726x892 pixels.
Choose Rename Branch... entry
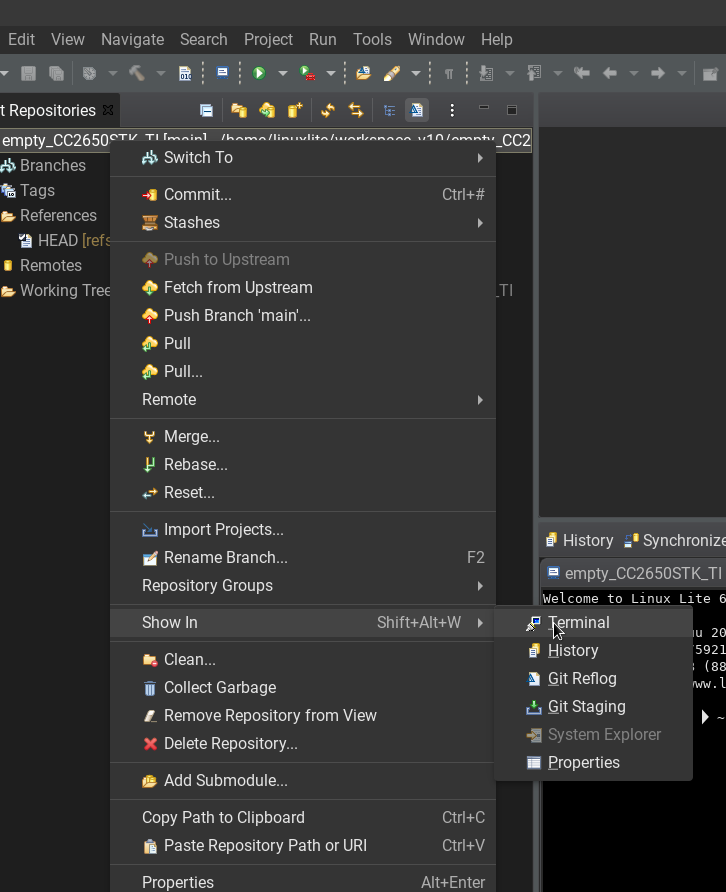(303, 558)
